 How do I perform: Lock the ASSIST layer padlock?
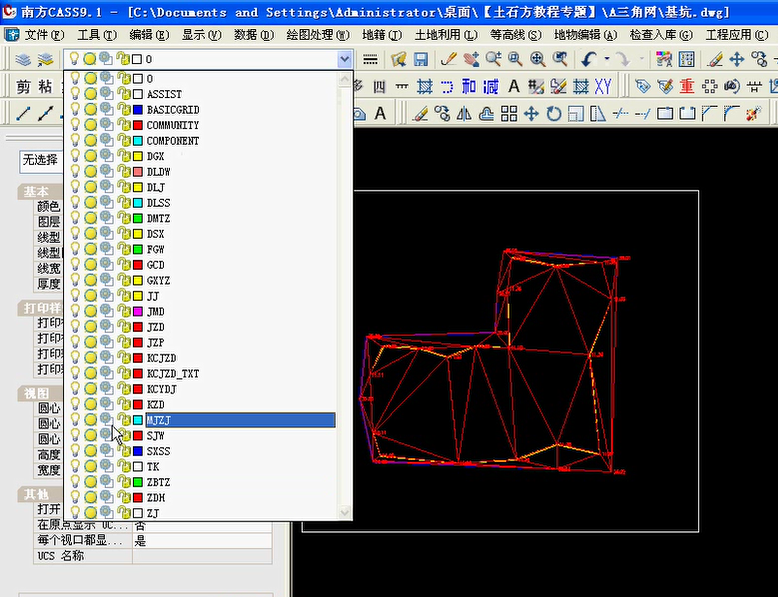tap(123, 94)
